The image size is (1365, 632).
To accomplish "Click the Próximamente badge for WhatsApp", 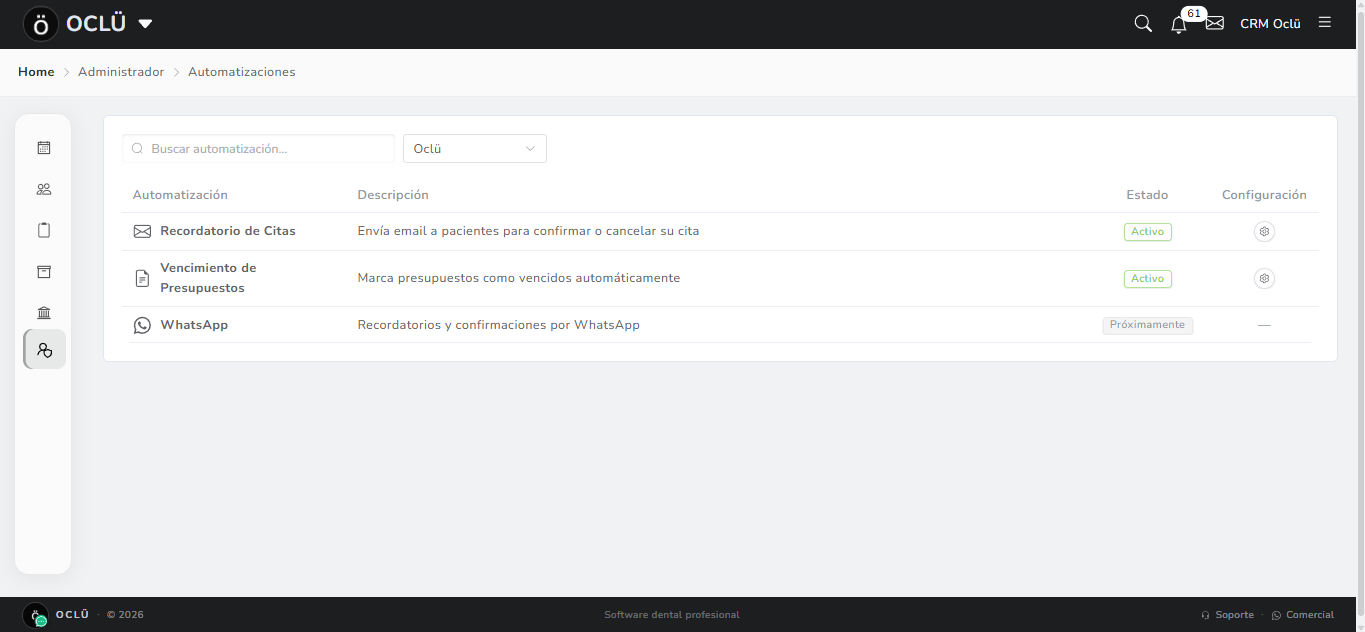I will click(x=1147, y=325).
